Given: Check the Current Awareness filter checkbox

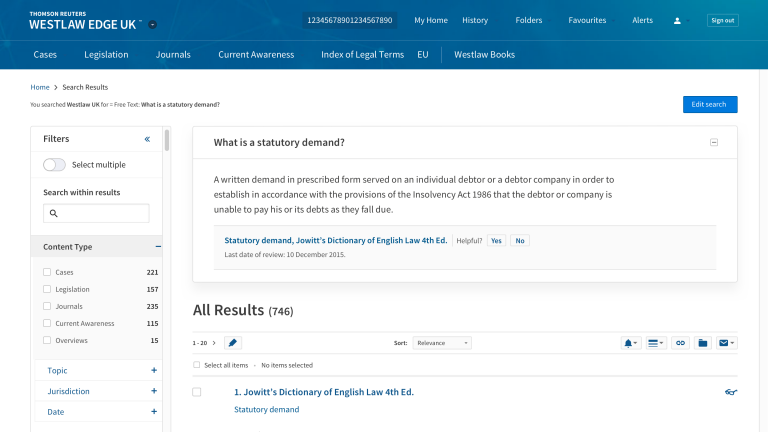Looking at the screenshot, I should pyautogui.click(x=47, y=323).
